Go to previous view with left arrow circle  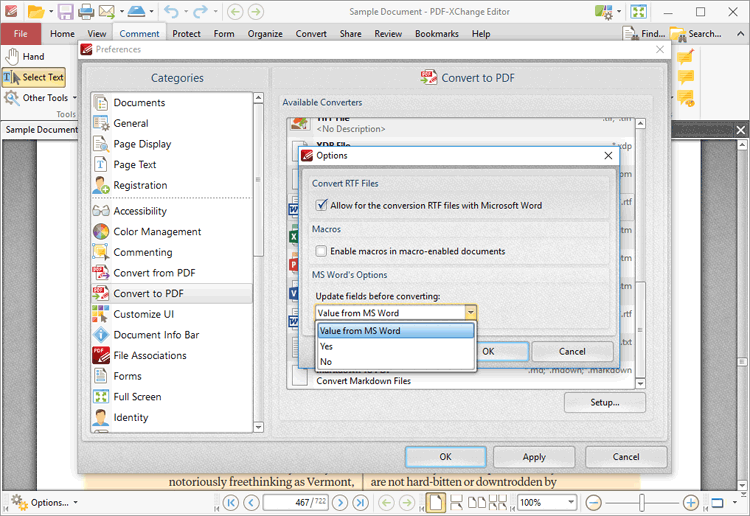(235, 11)
